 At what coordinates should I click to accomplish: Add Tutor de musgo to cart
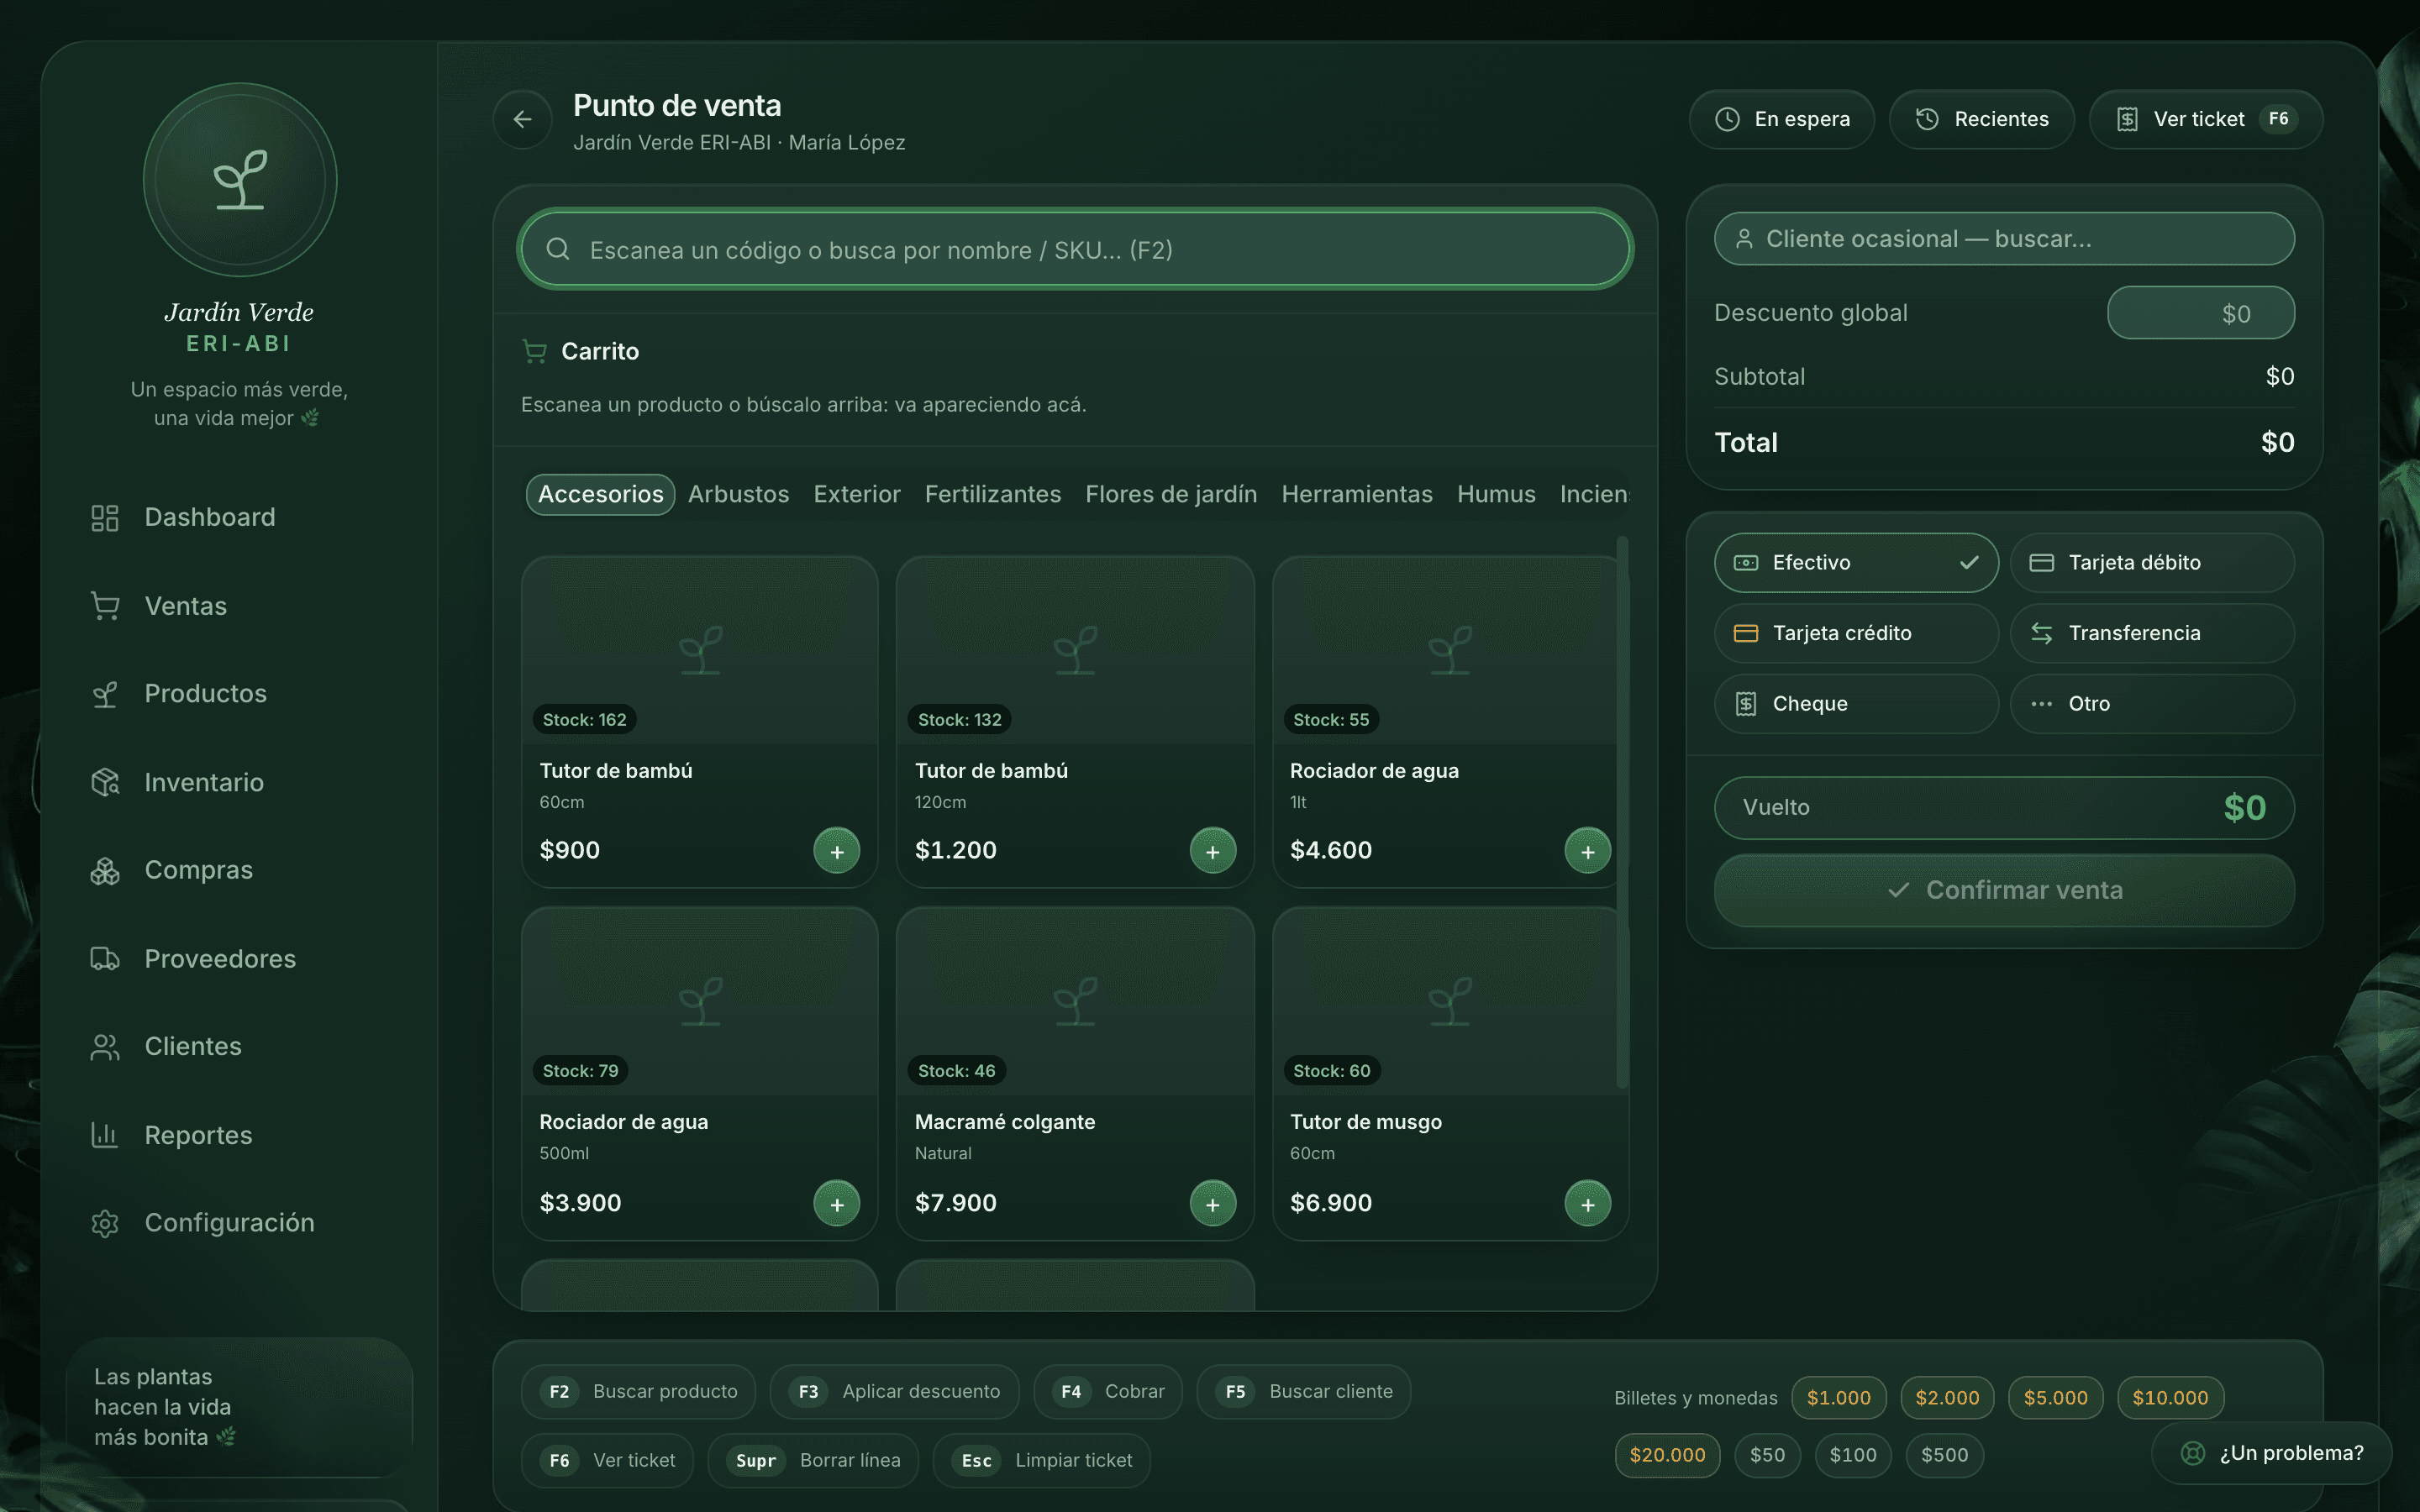(1587, 1203)
